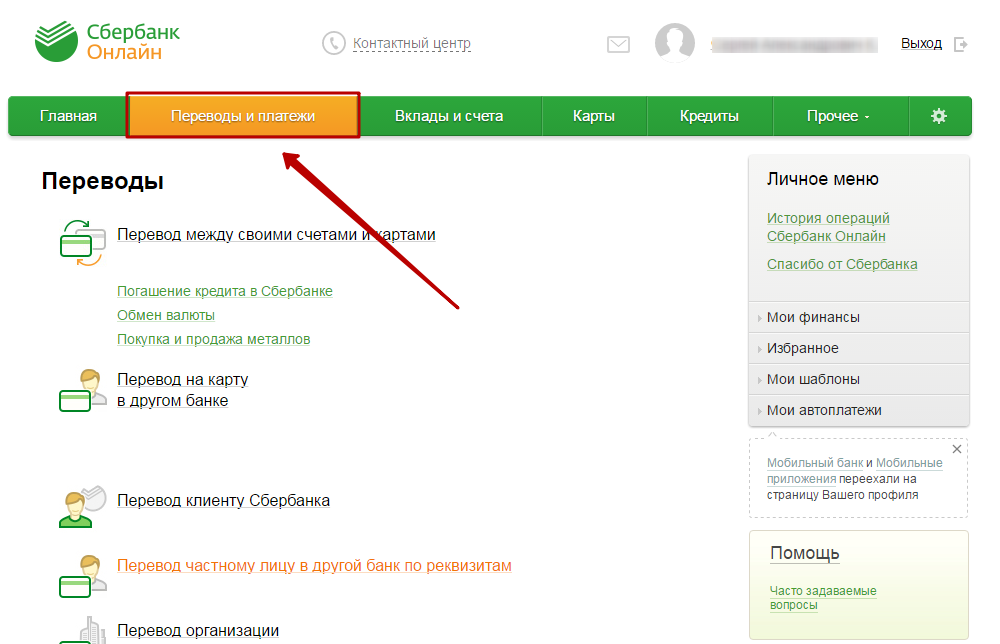The image size is (1000, 644).
Task: Open settings gear in navigation bar
Action: [939, 116]
